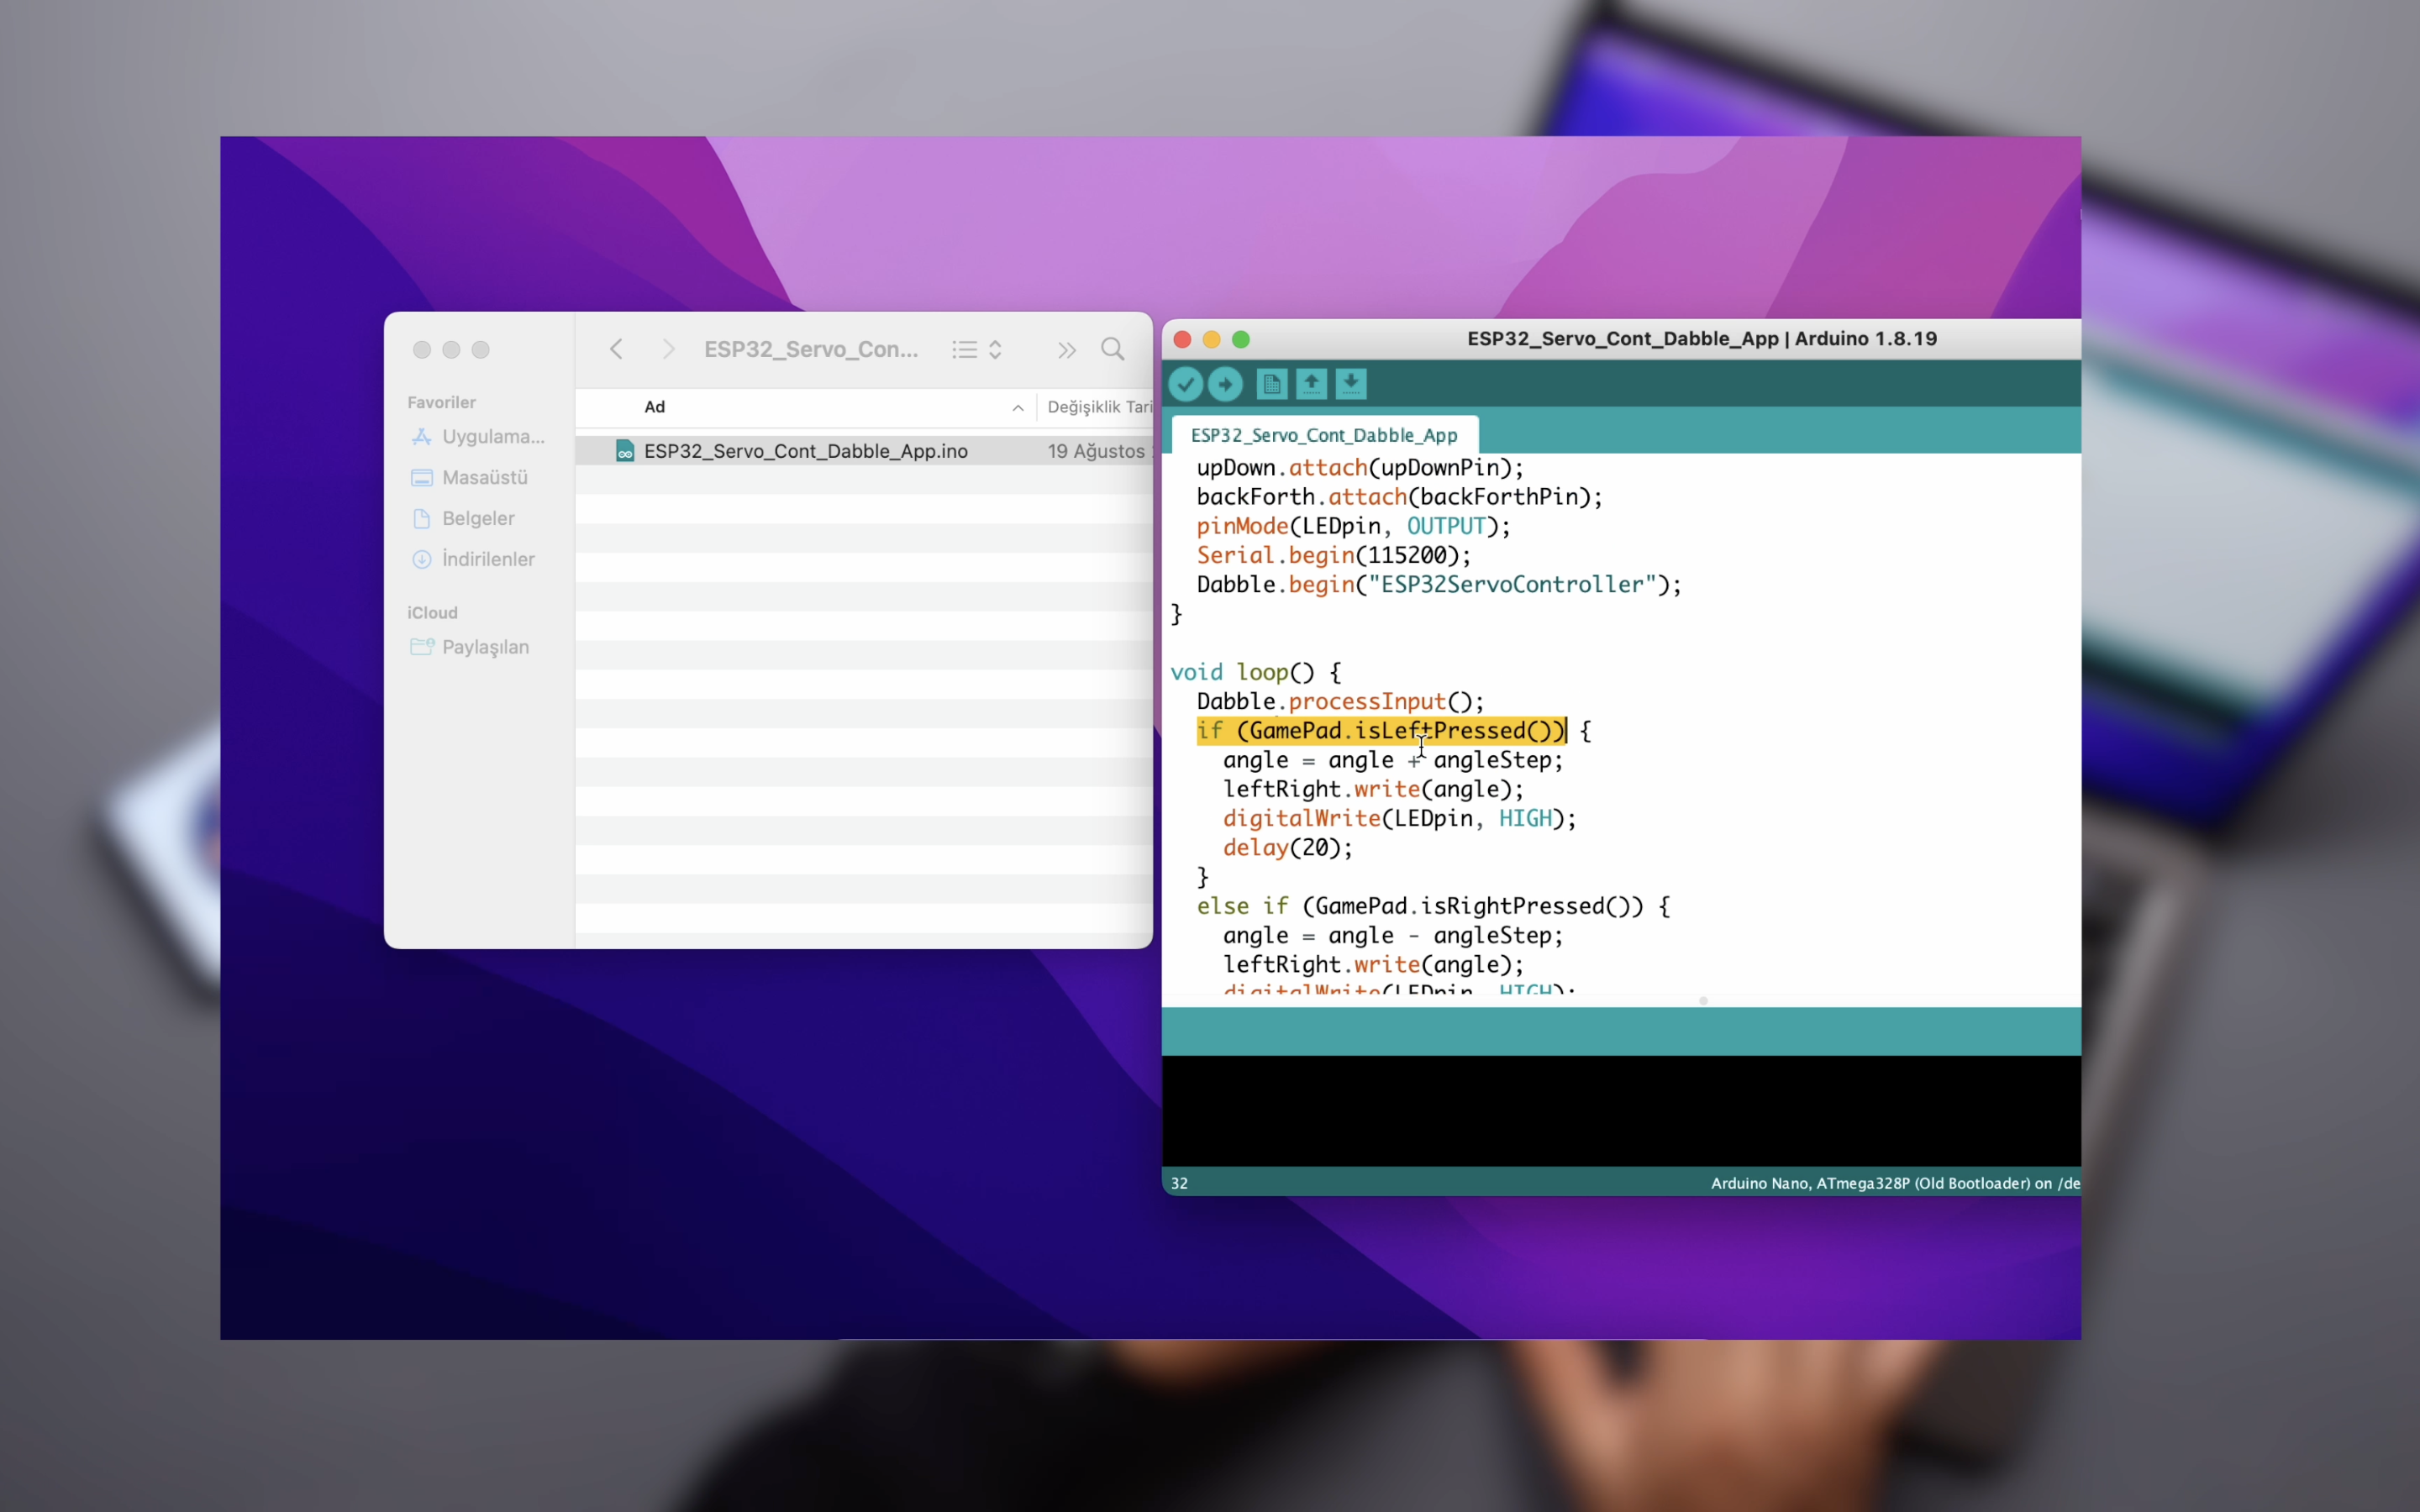
Task: Click the Upload arrow button in Arduino
Action: click(1225, 384)
